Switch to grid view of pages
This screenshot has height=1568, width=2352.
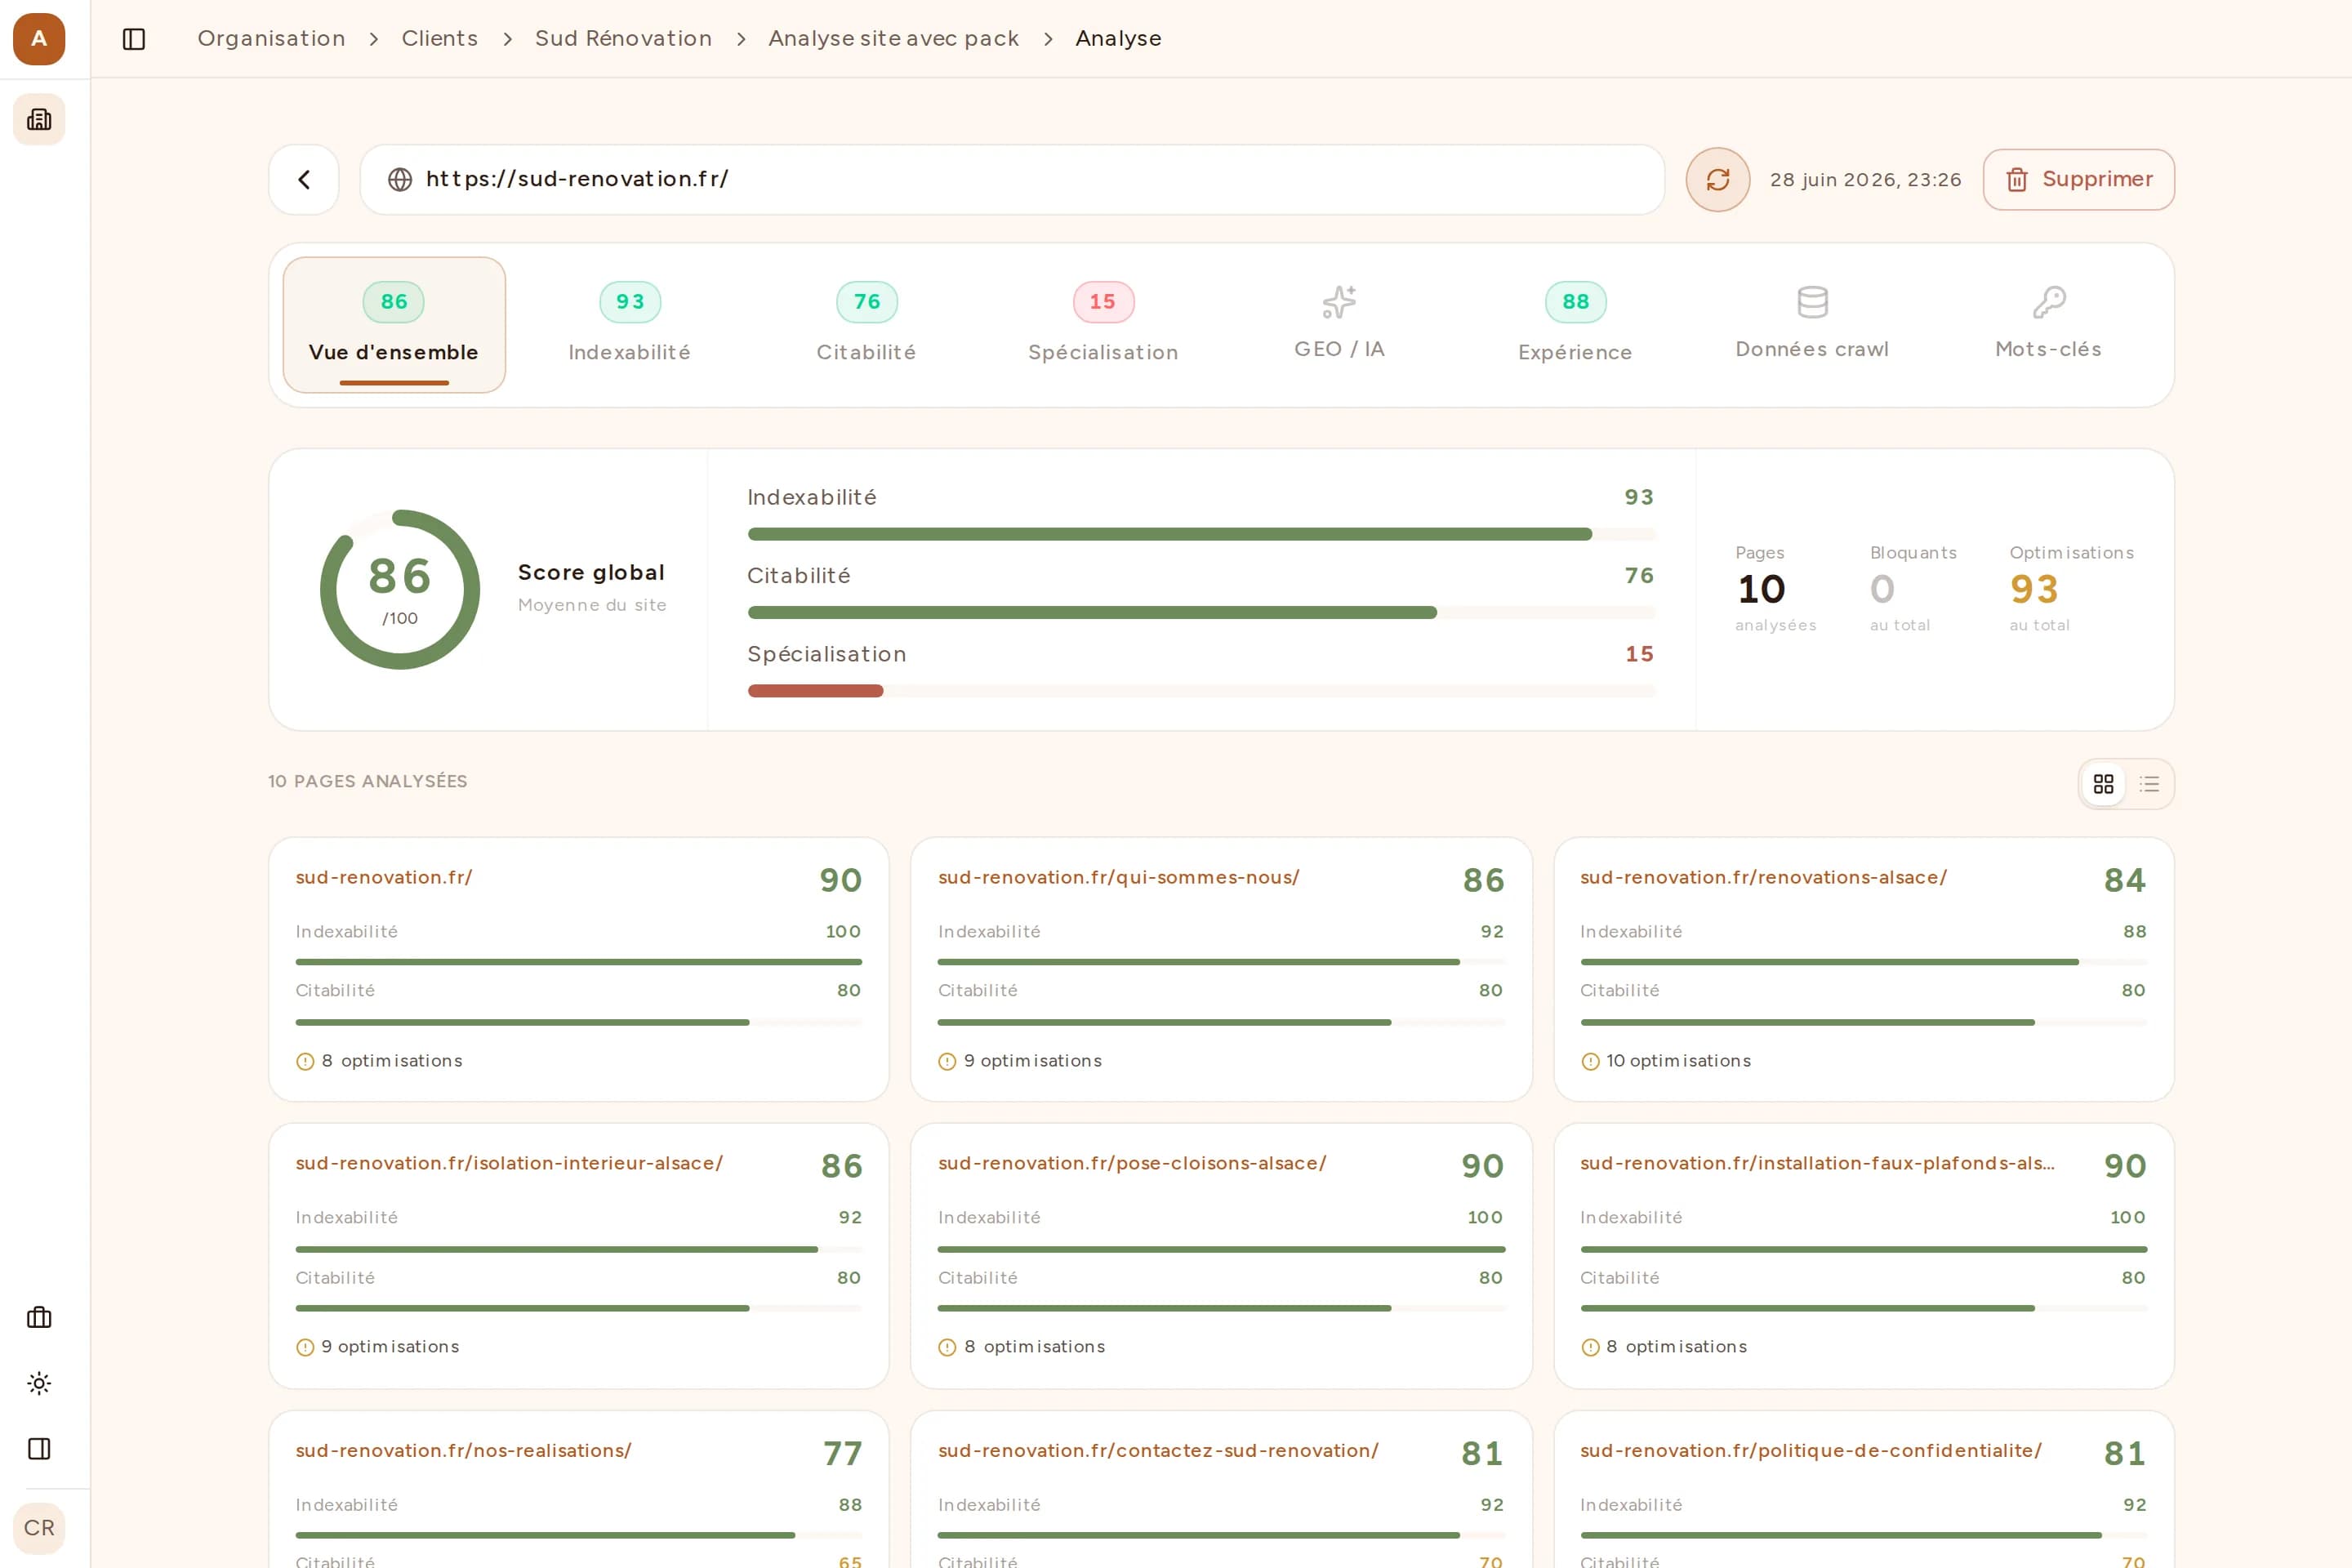2103,784
